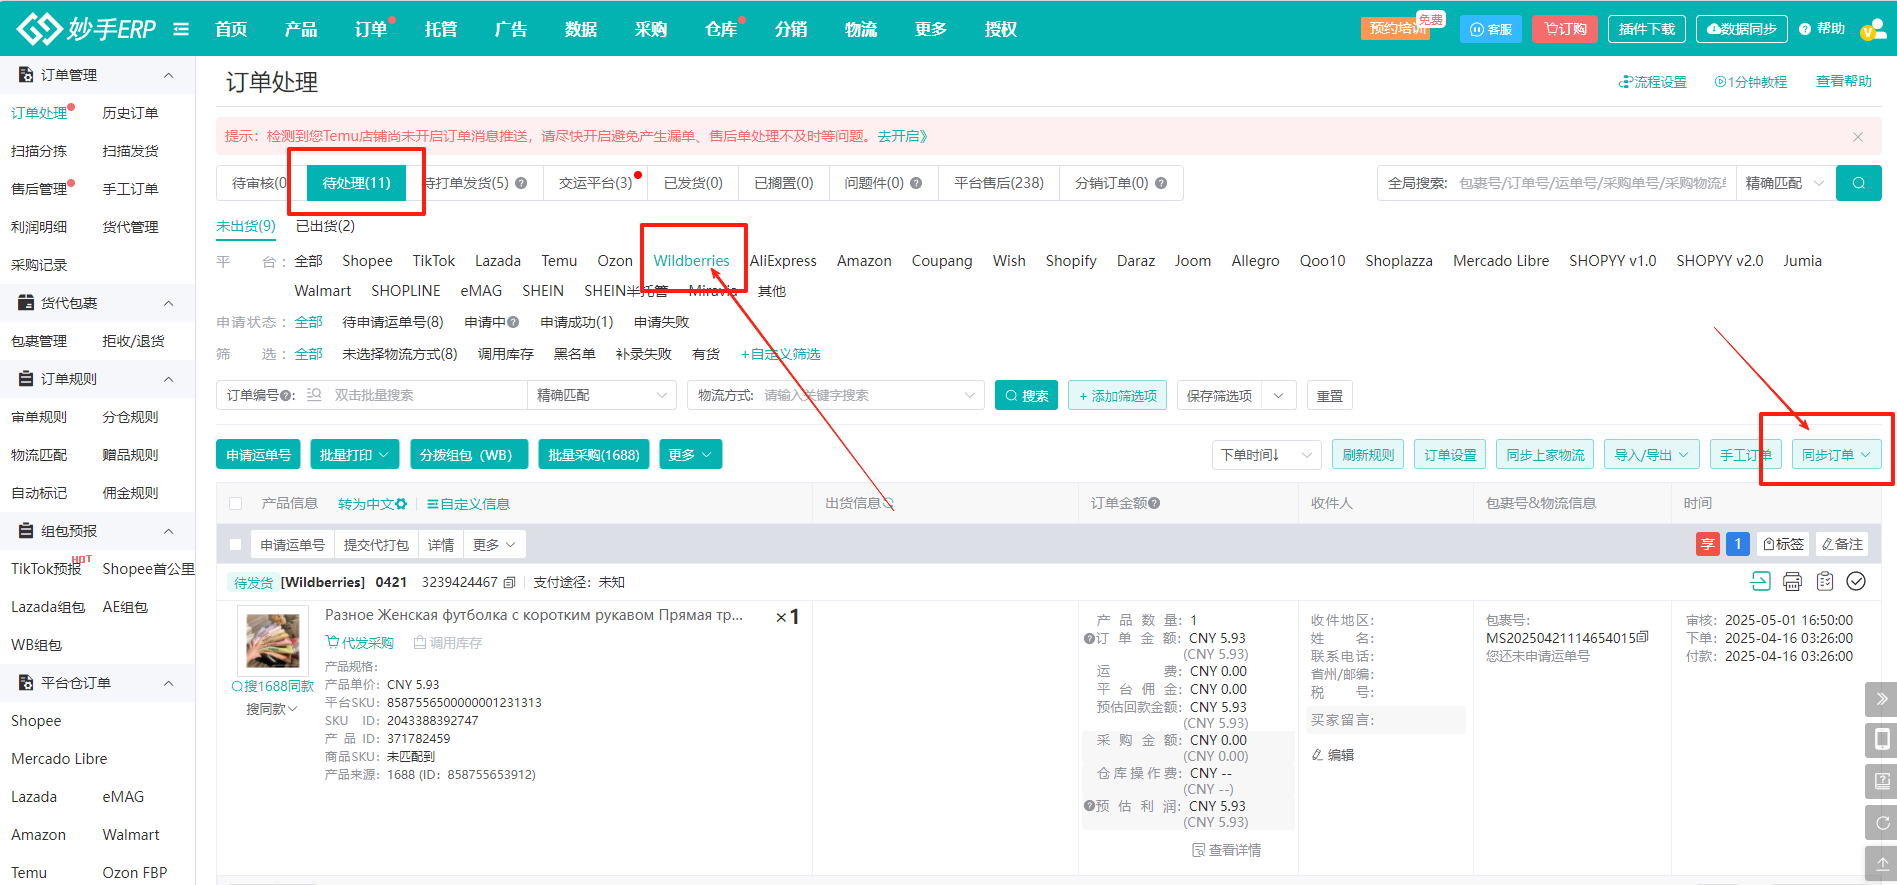Click the mobile phone floating button
The image size is (1897, 885).
(x=1881, y=740)
